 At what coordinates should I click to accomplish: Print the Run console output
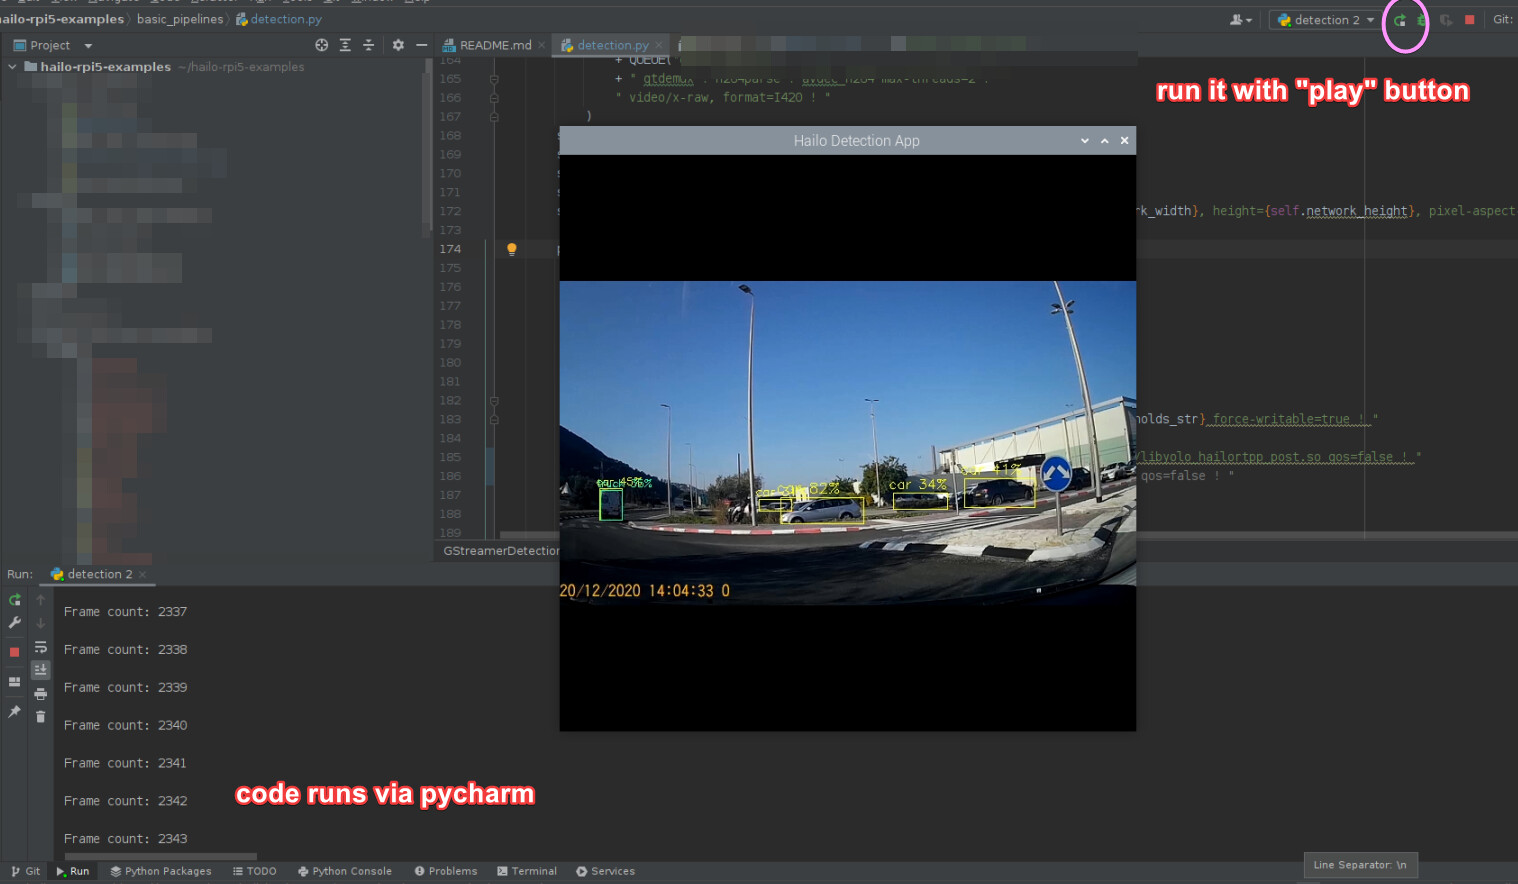[40, 694]
